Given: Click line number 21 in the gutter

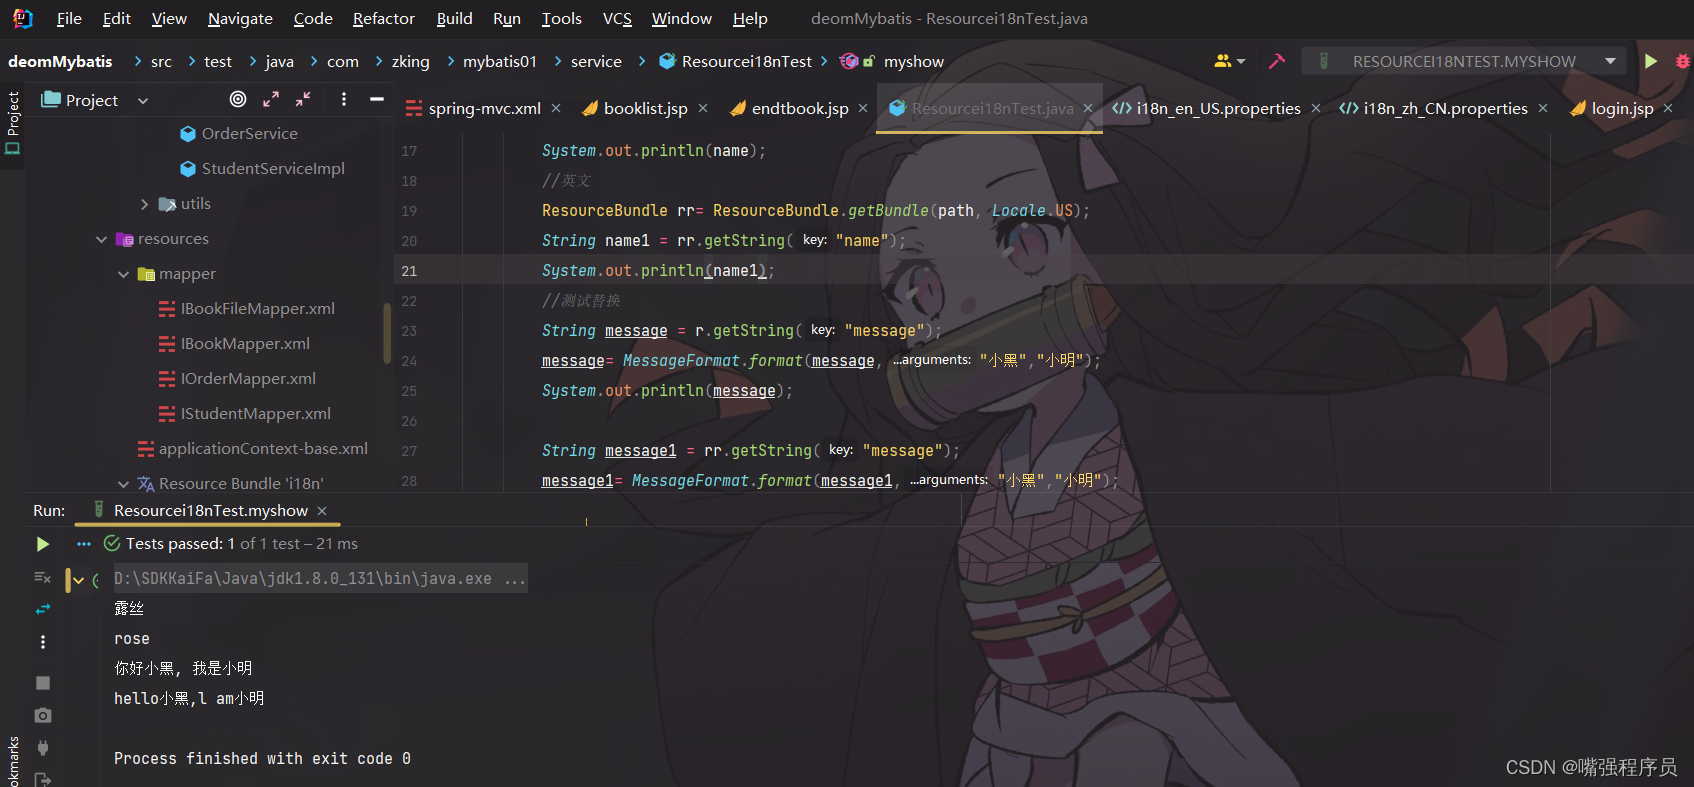Looking at the screenshot, I should (409, 271).
